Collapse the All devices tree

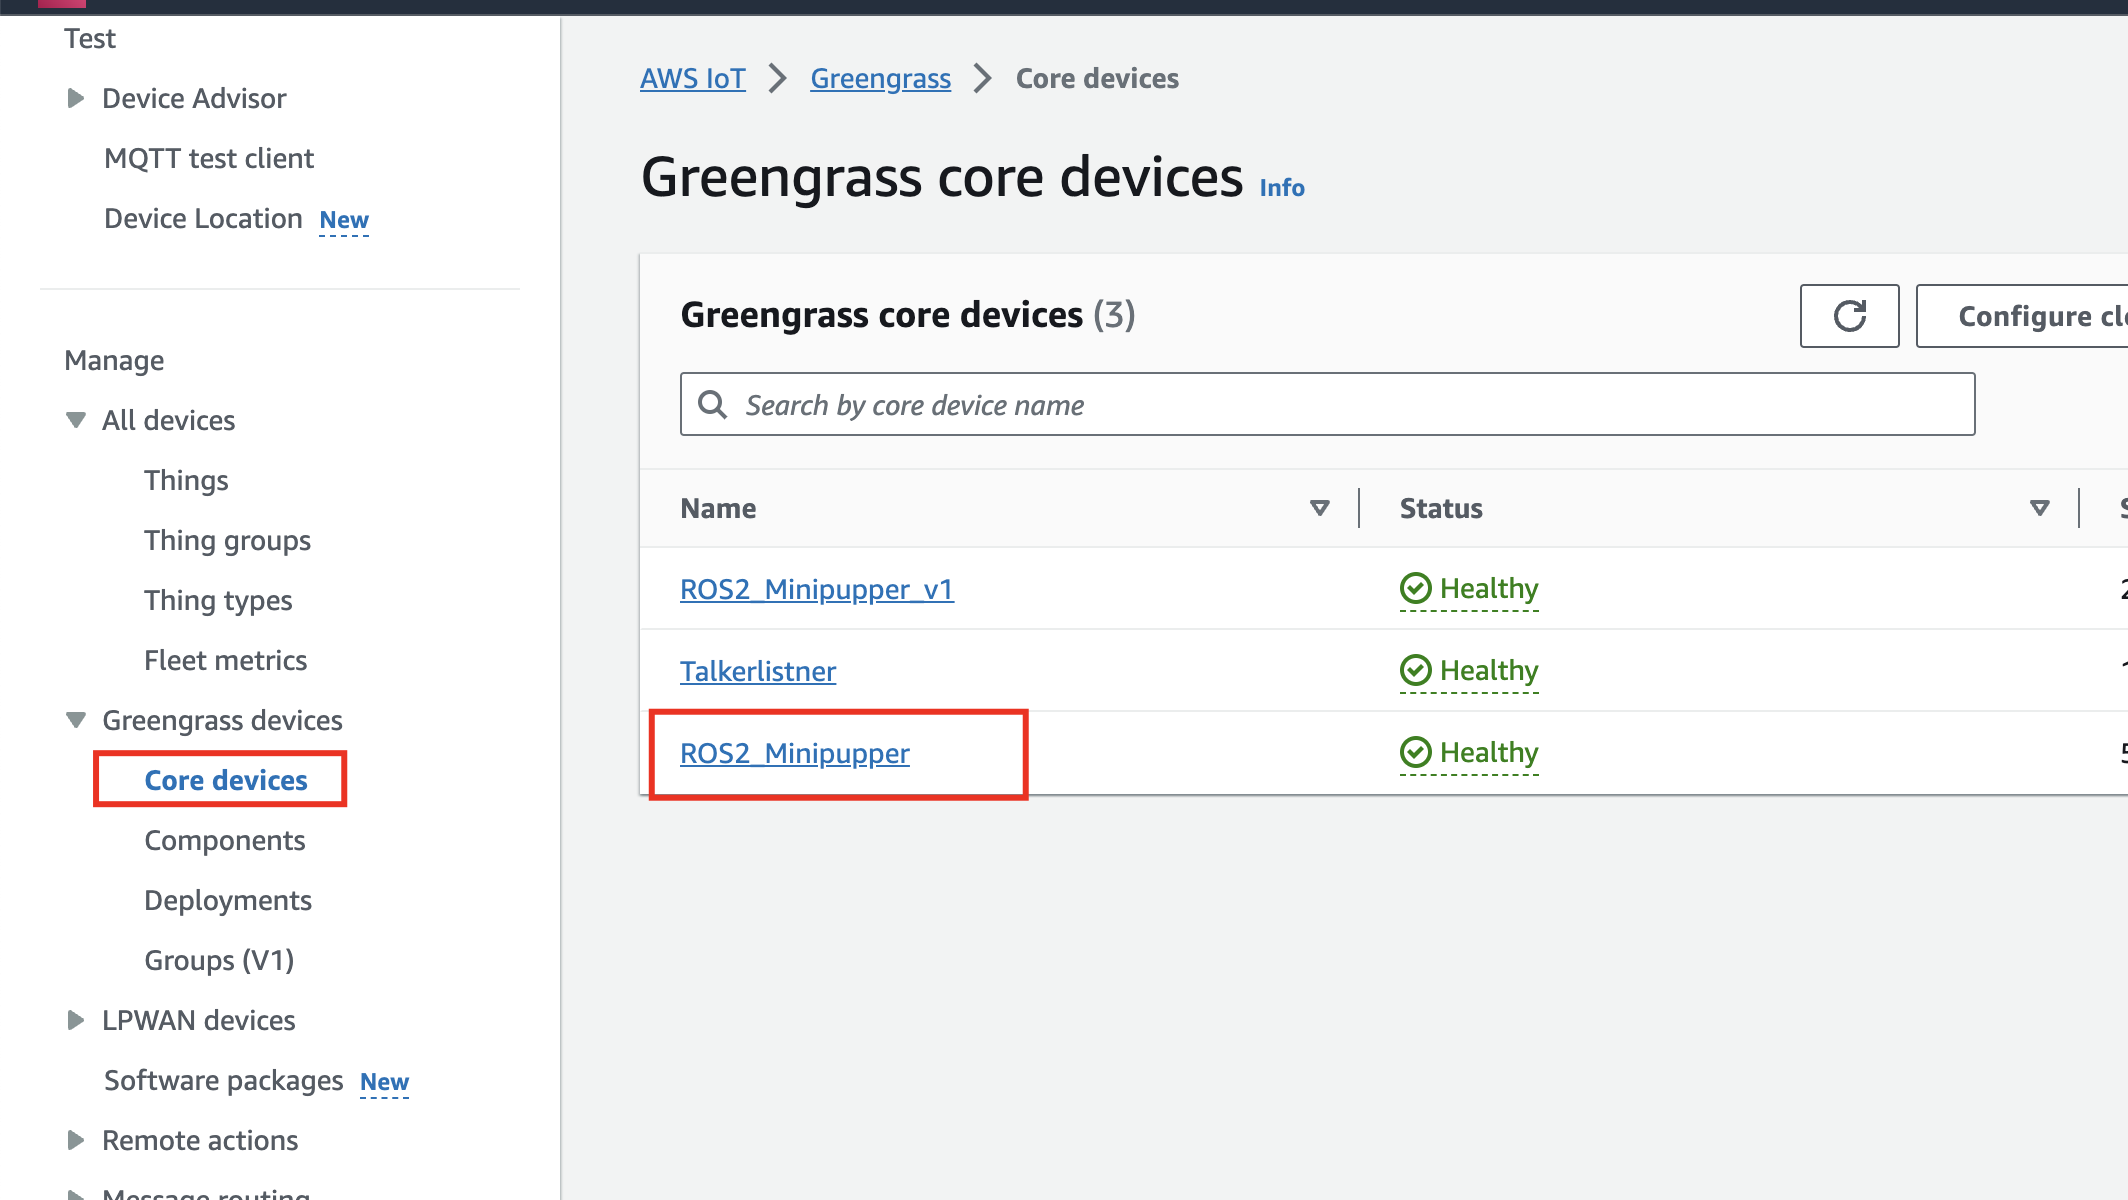75,420
